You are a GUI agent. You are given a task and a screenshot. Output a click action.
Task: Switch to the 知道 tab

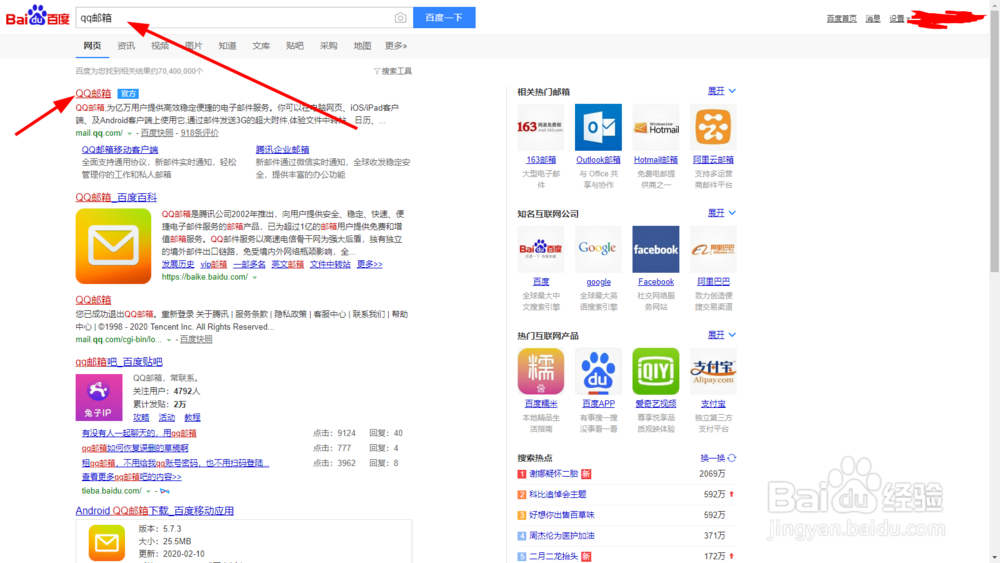227,46
